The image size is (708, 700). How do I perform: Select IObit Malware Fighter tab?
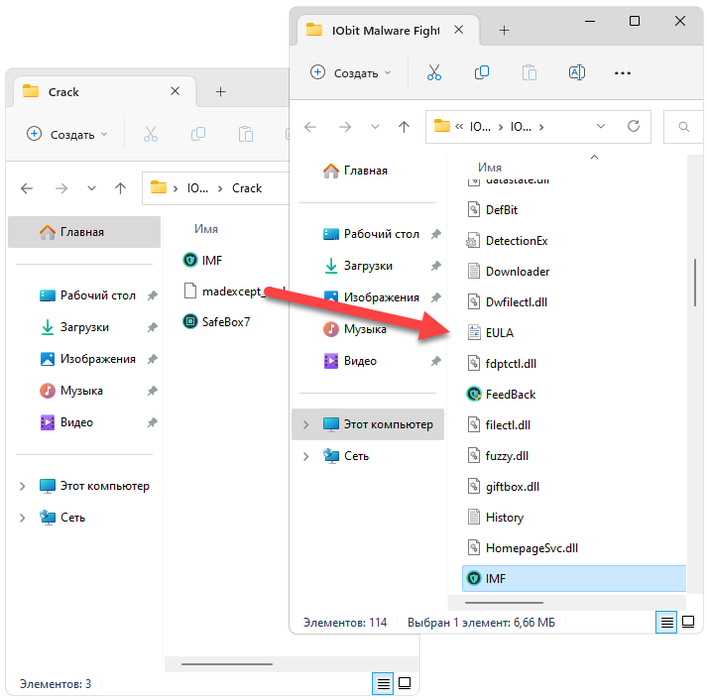[388, 30]
